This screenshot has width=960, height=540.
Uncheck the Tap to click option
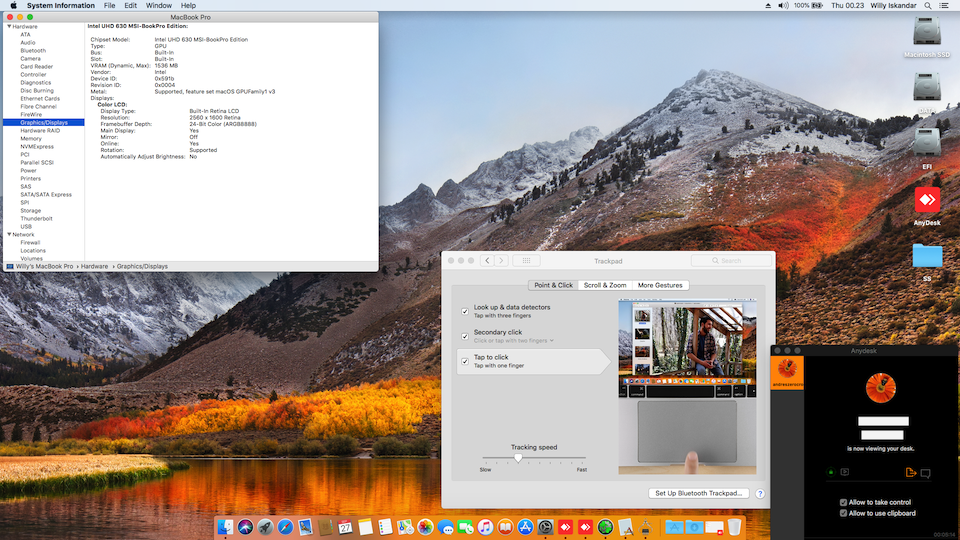click(x=465, y=361)
